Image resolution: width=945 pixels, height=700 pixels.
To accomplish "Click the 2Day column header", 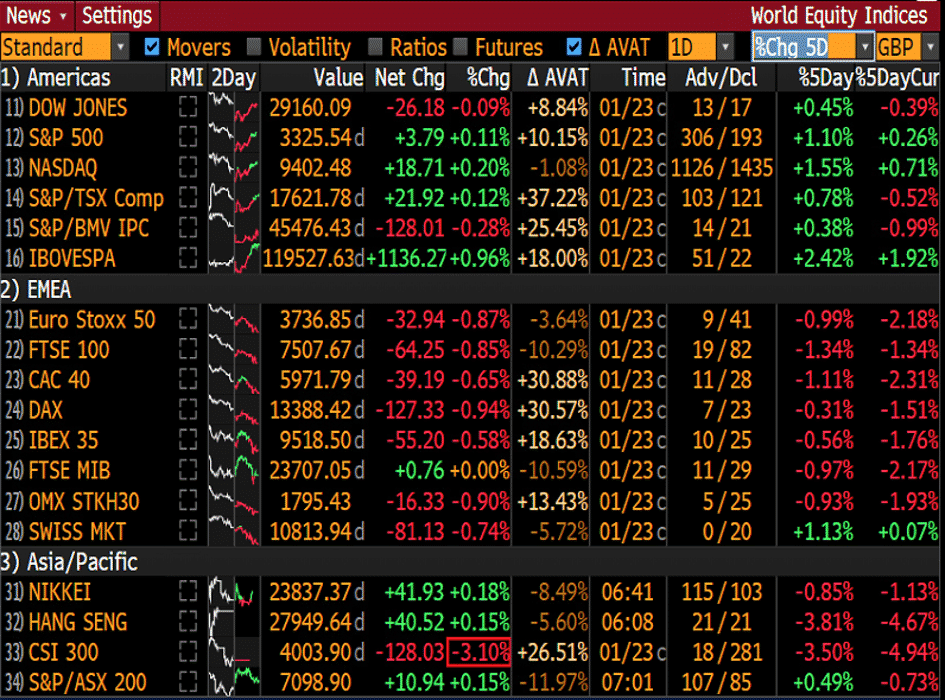I will click(x=234, y=78).
